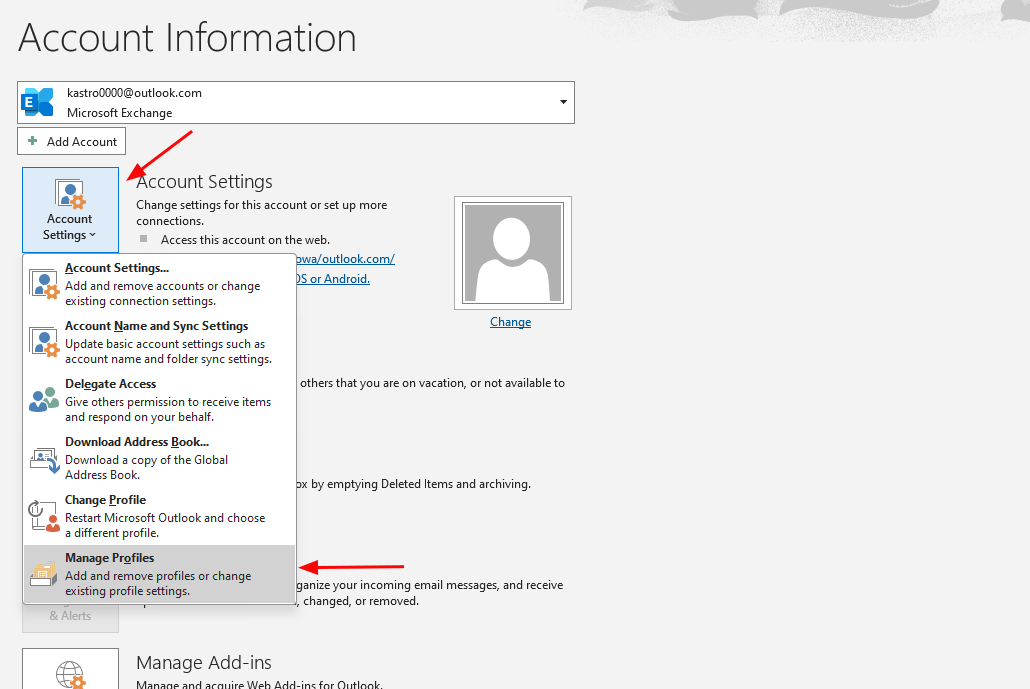
Task: Click the Microsoft Exchange account icon
Action: coord(38,102)
